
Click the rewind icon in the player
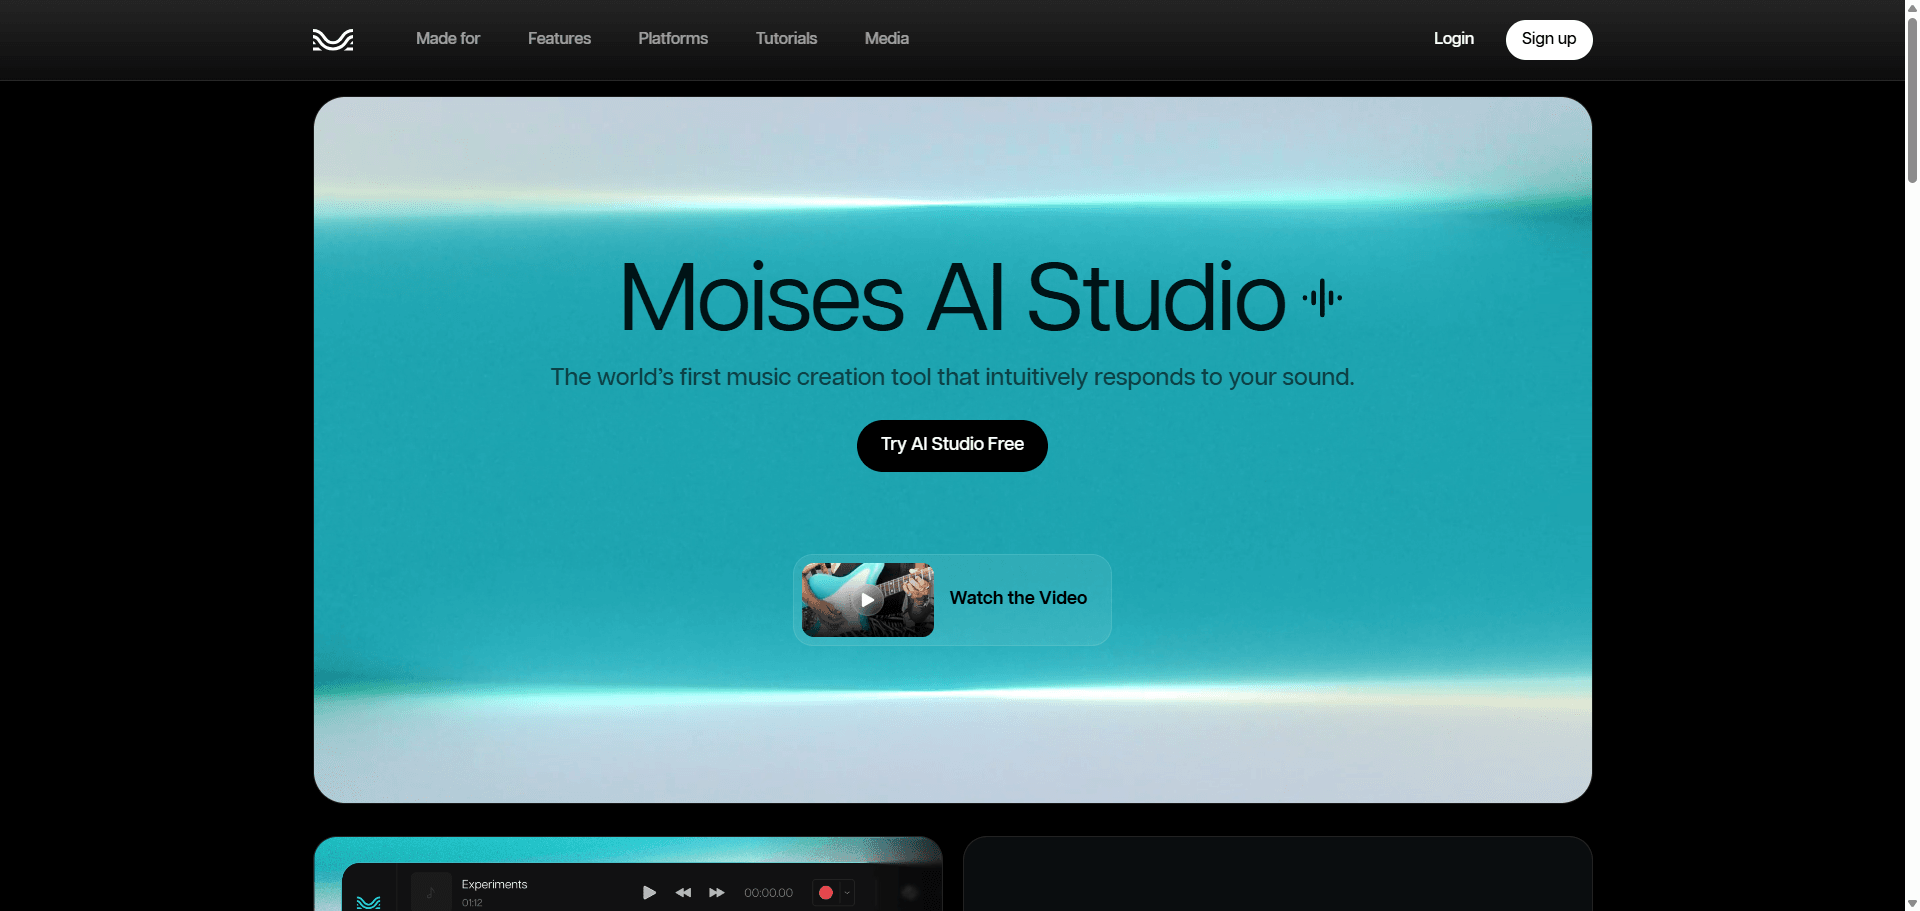point(683,893)
